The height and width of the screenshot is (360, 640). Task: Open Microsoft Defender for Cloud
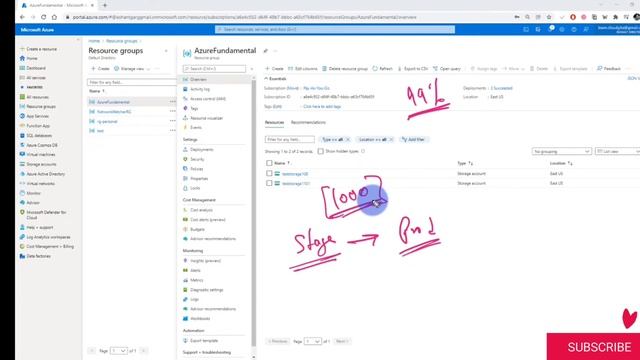(46, 215)
